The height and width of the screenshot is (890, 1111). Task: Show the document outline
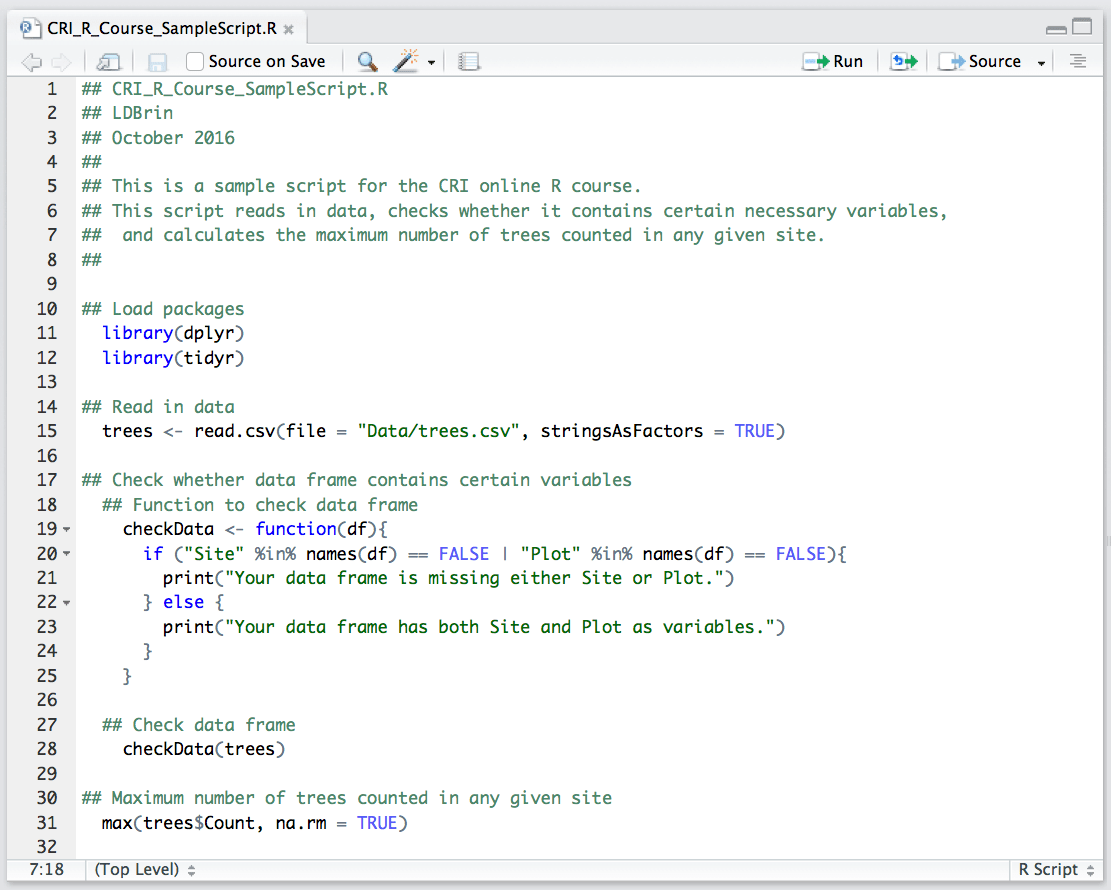tap(1077, 61)
